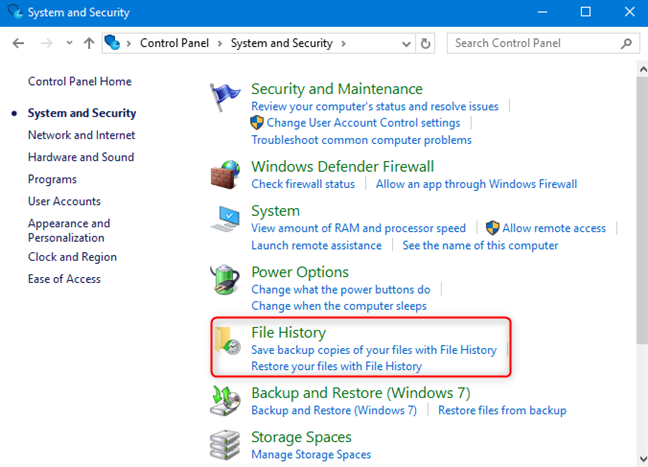Viewport: 648px width, 467px height.
Task: Open Storage Spaces heading
Action: tap(301, 437)
